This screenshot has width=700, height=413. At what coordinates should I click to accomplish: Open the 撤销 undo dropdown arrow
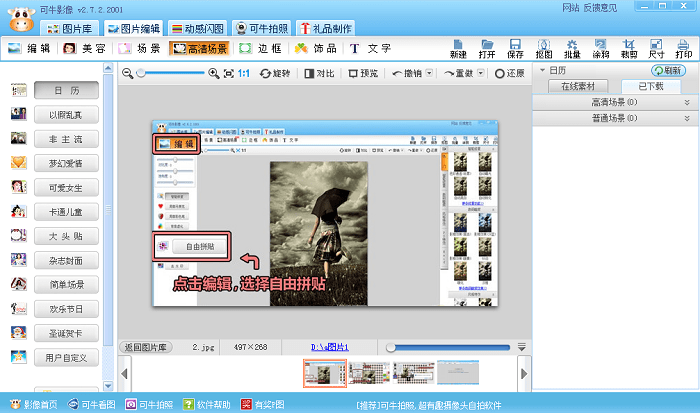pyautogui.click(x=427, y=74)
